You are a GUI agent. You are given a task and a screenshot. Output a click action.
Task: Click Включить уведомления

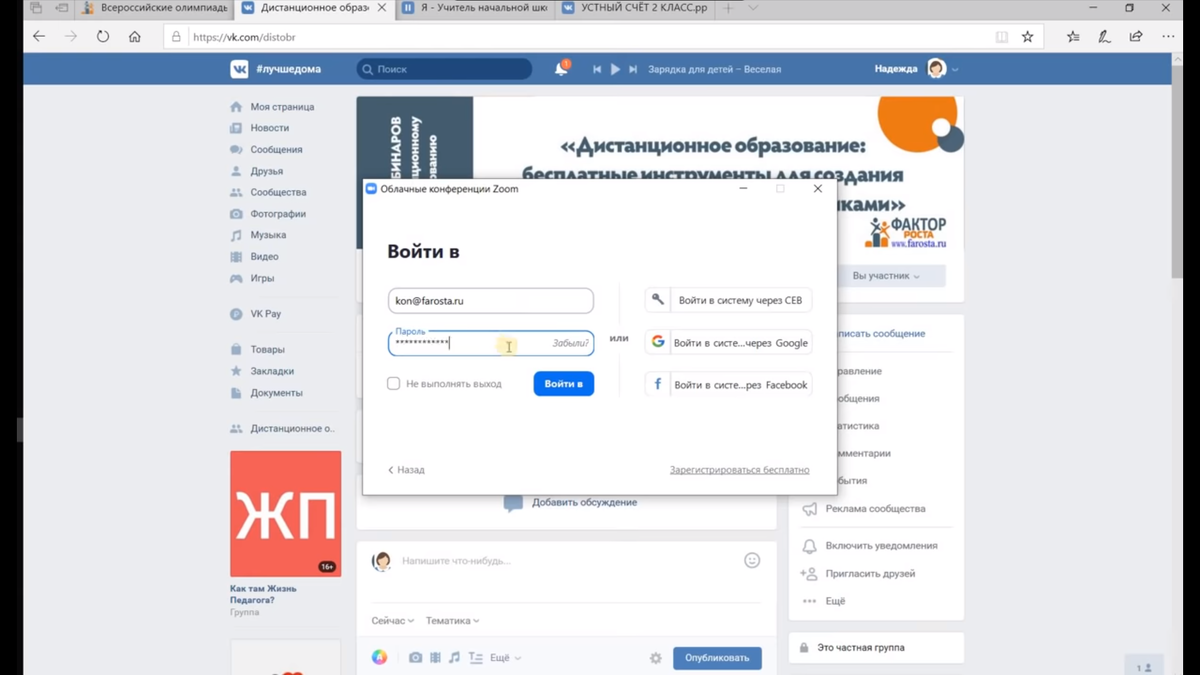click(881, 546)
